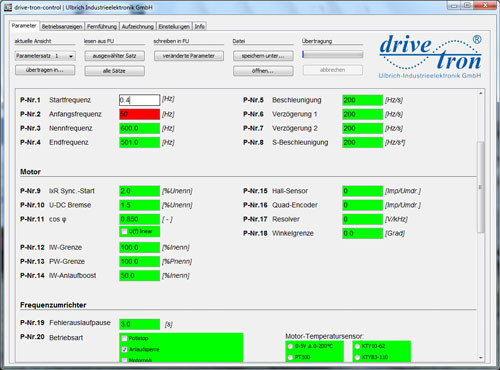Click the 'alle Sätze' button
Screen dimensions: 500x370
coord(114,71)
